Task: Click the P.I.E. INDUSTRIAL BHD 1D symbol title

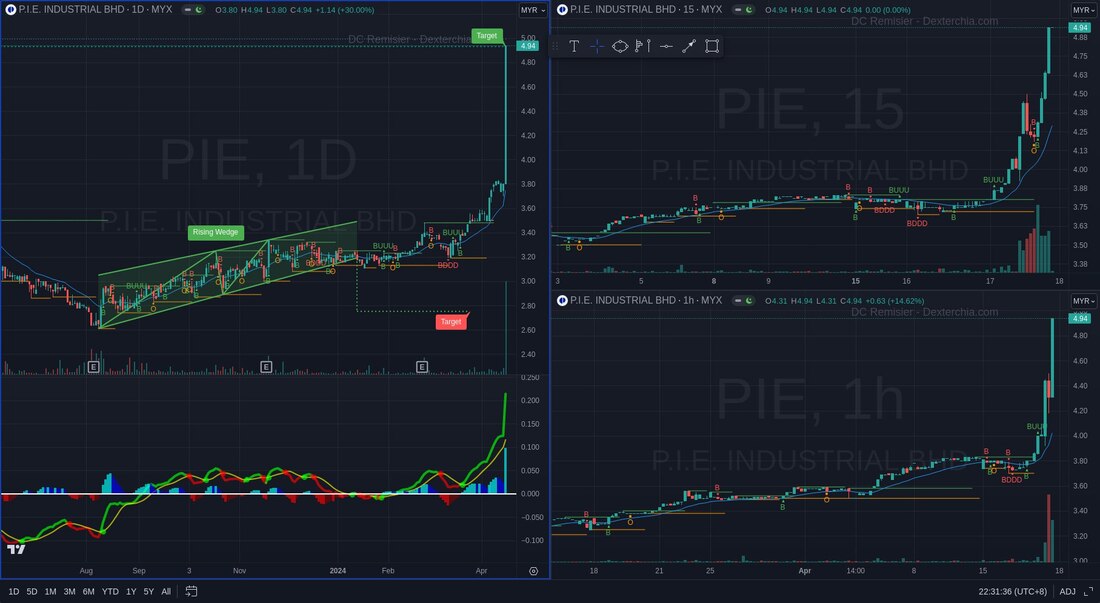Action: click(95, 10)
